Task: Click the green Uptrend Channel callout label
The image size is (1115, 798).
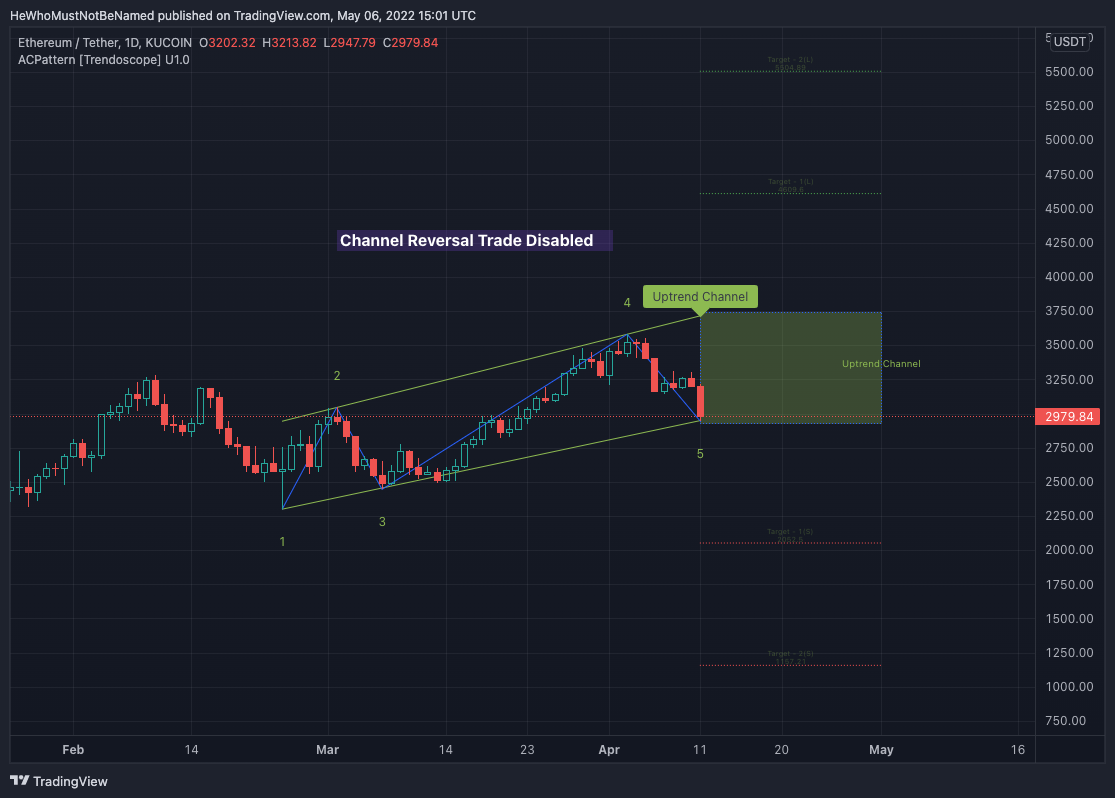Action: 700,297
